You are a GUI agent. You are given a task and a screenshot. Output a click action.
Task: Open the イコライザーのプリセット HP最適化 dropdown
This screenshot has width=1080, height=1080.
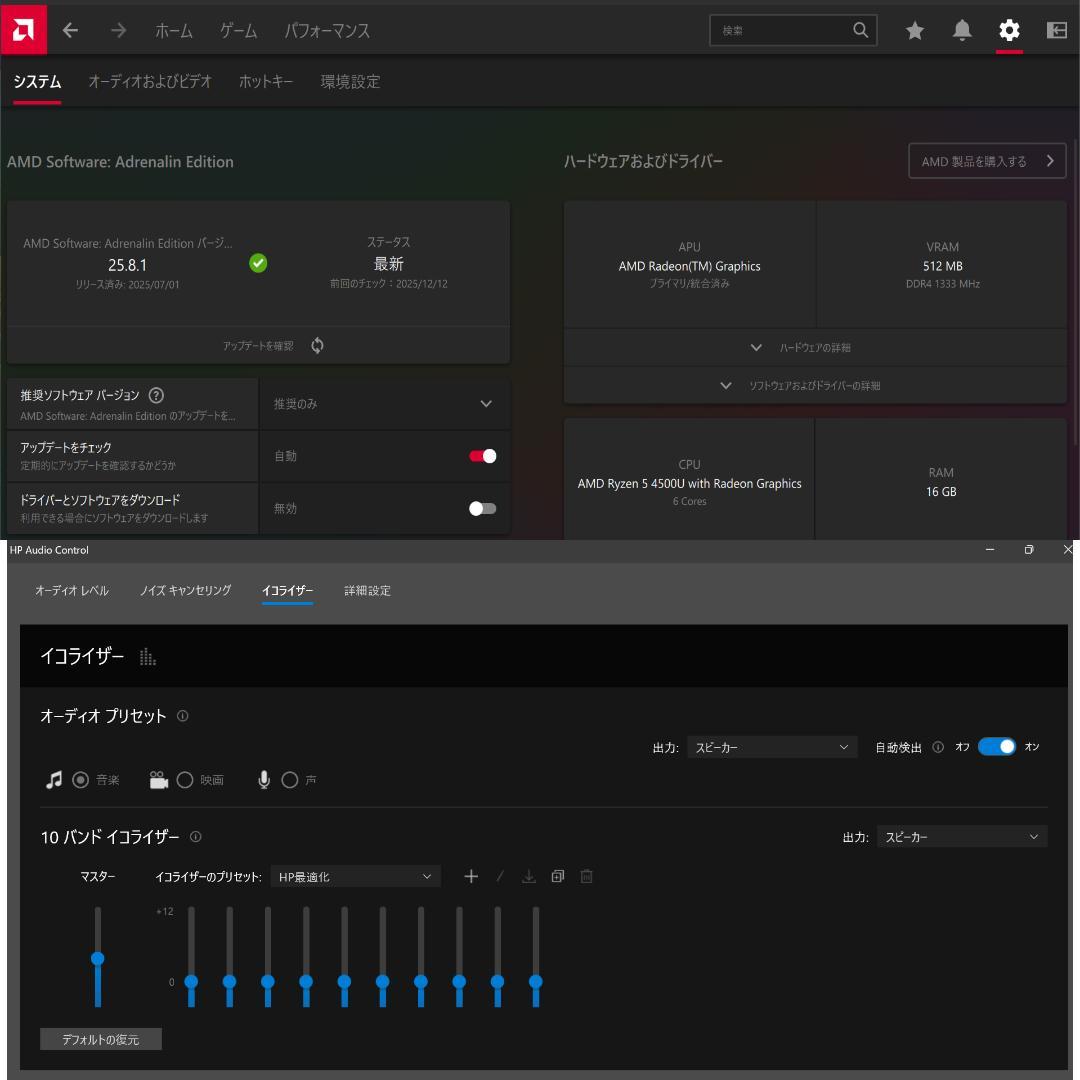click(x=355, y=877)
